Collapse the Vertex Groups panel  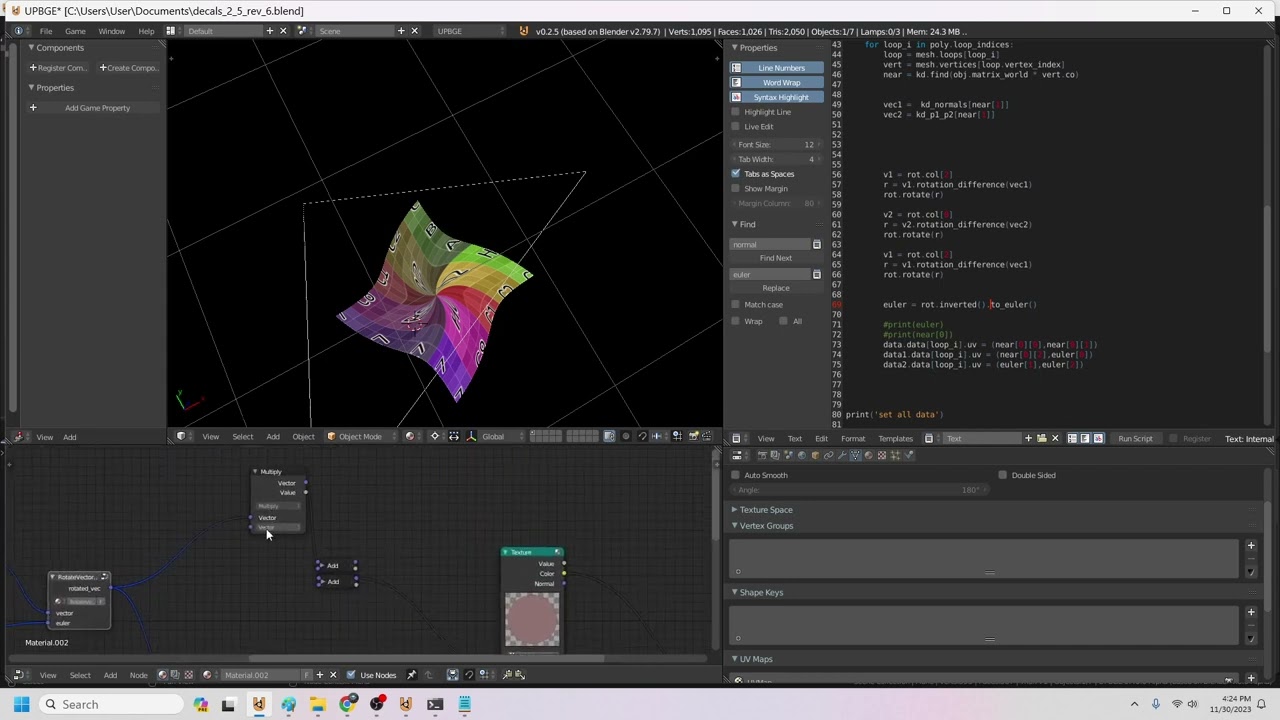click(x=735, y=526)
